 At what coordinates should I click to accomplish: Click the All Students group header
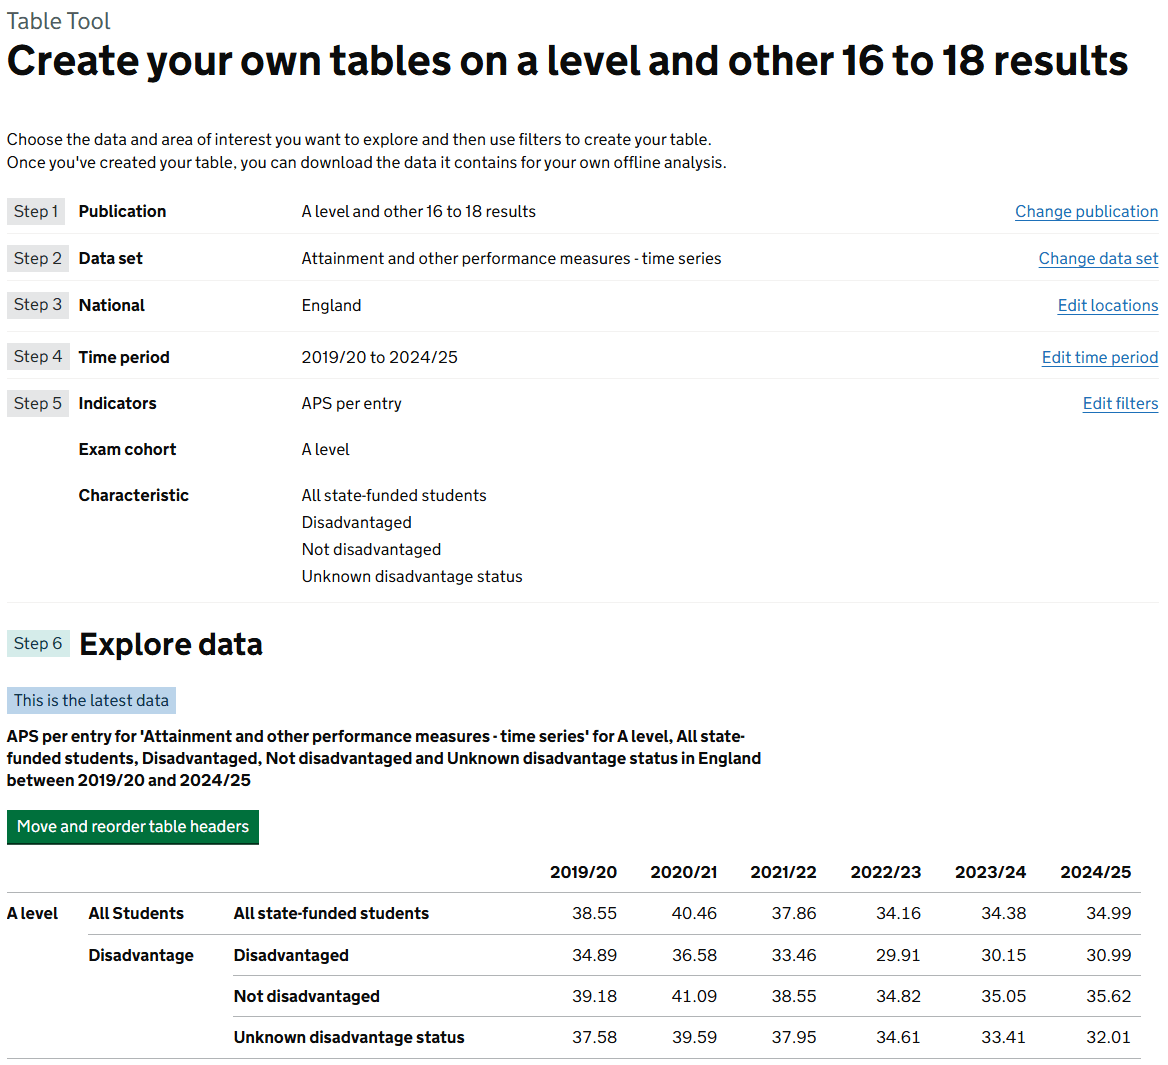136,914
